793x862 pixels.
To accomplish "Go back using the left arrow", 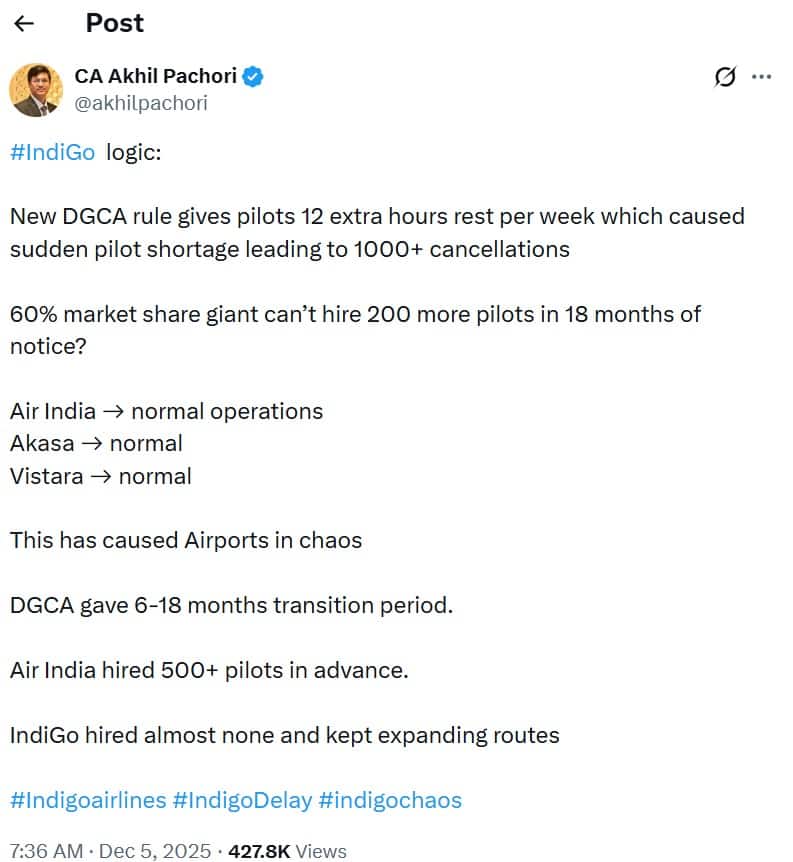I will pyautogui.click(x=25, y=23).
